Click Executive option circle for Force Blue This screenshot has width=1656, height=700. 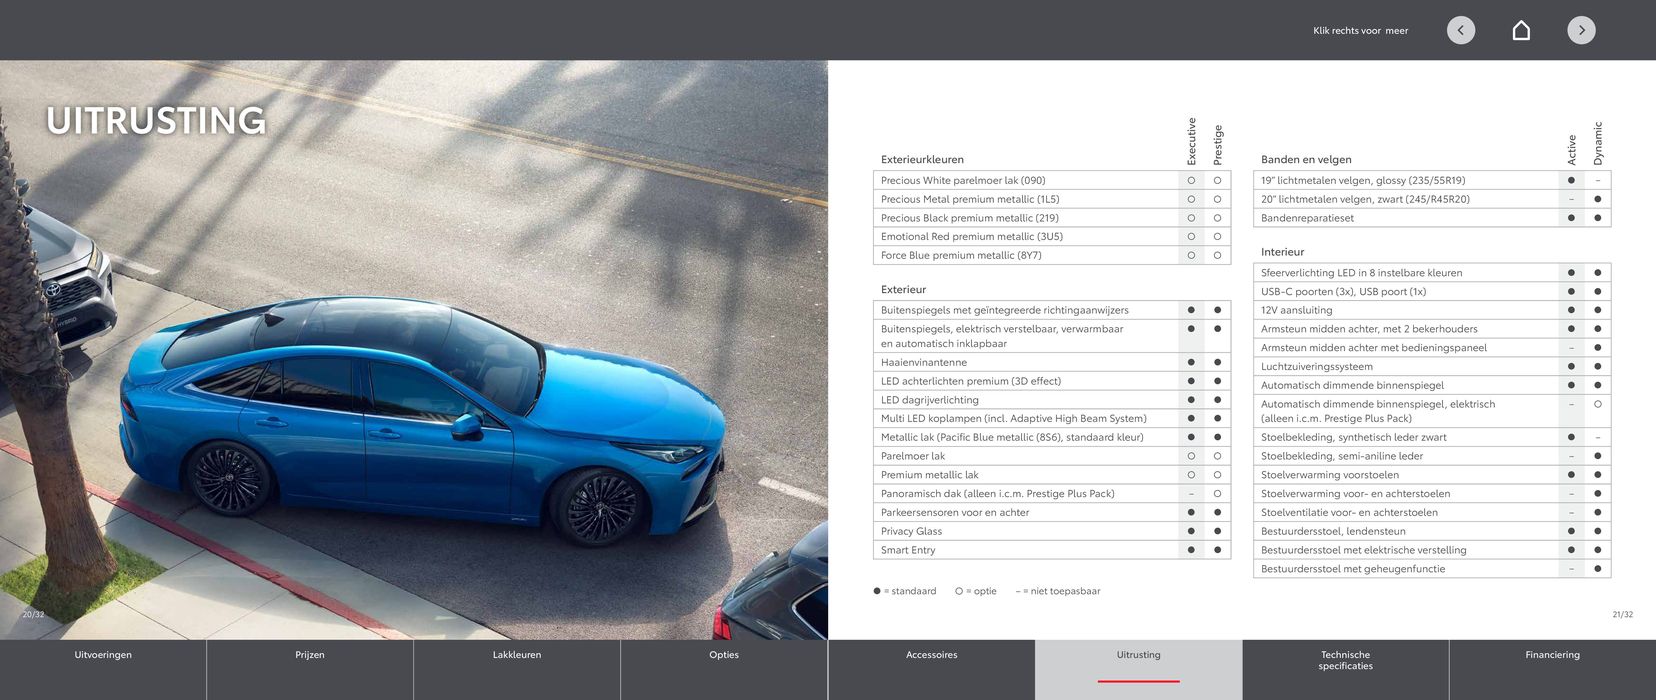coord(1191,256)
